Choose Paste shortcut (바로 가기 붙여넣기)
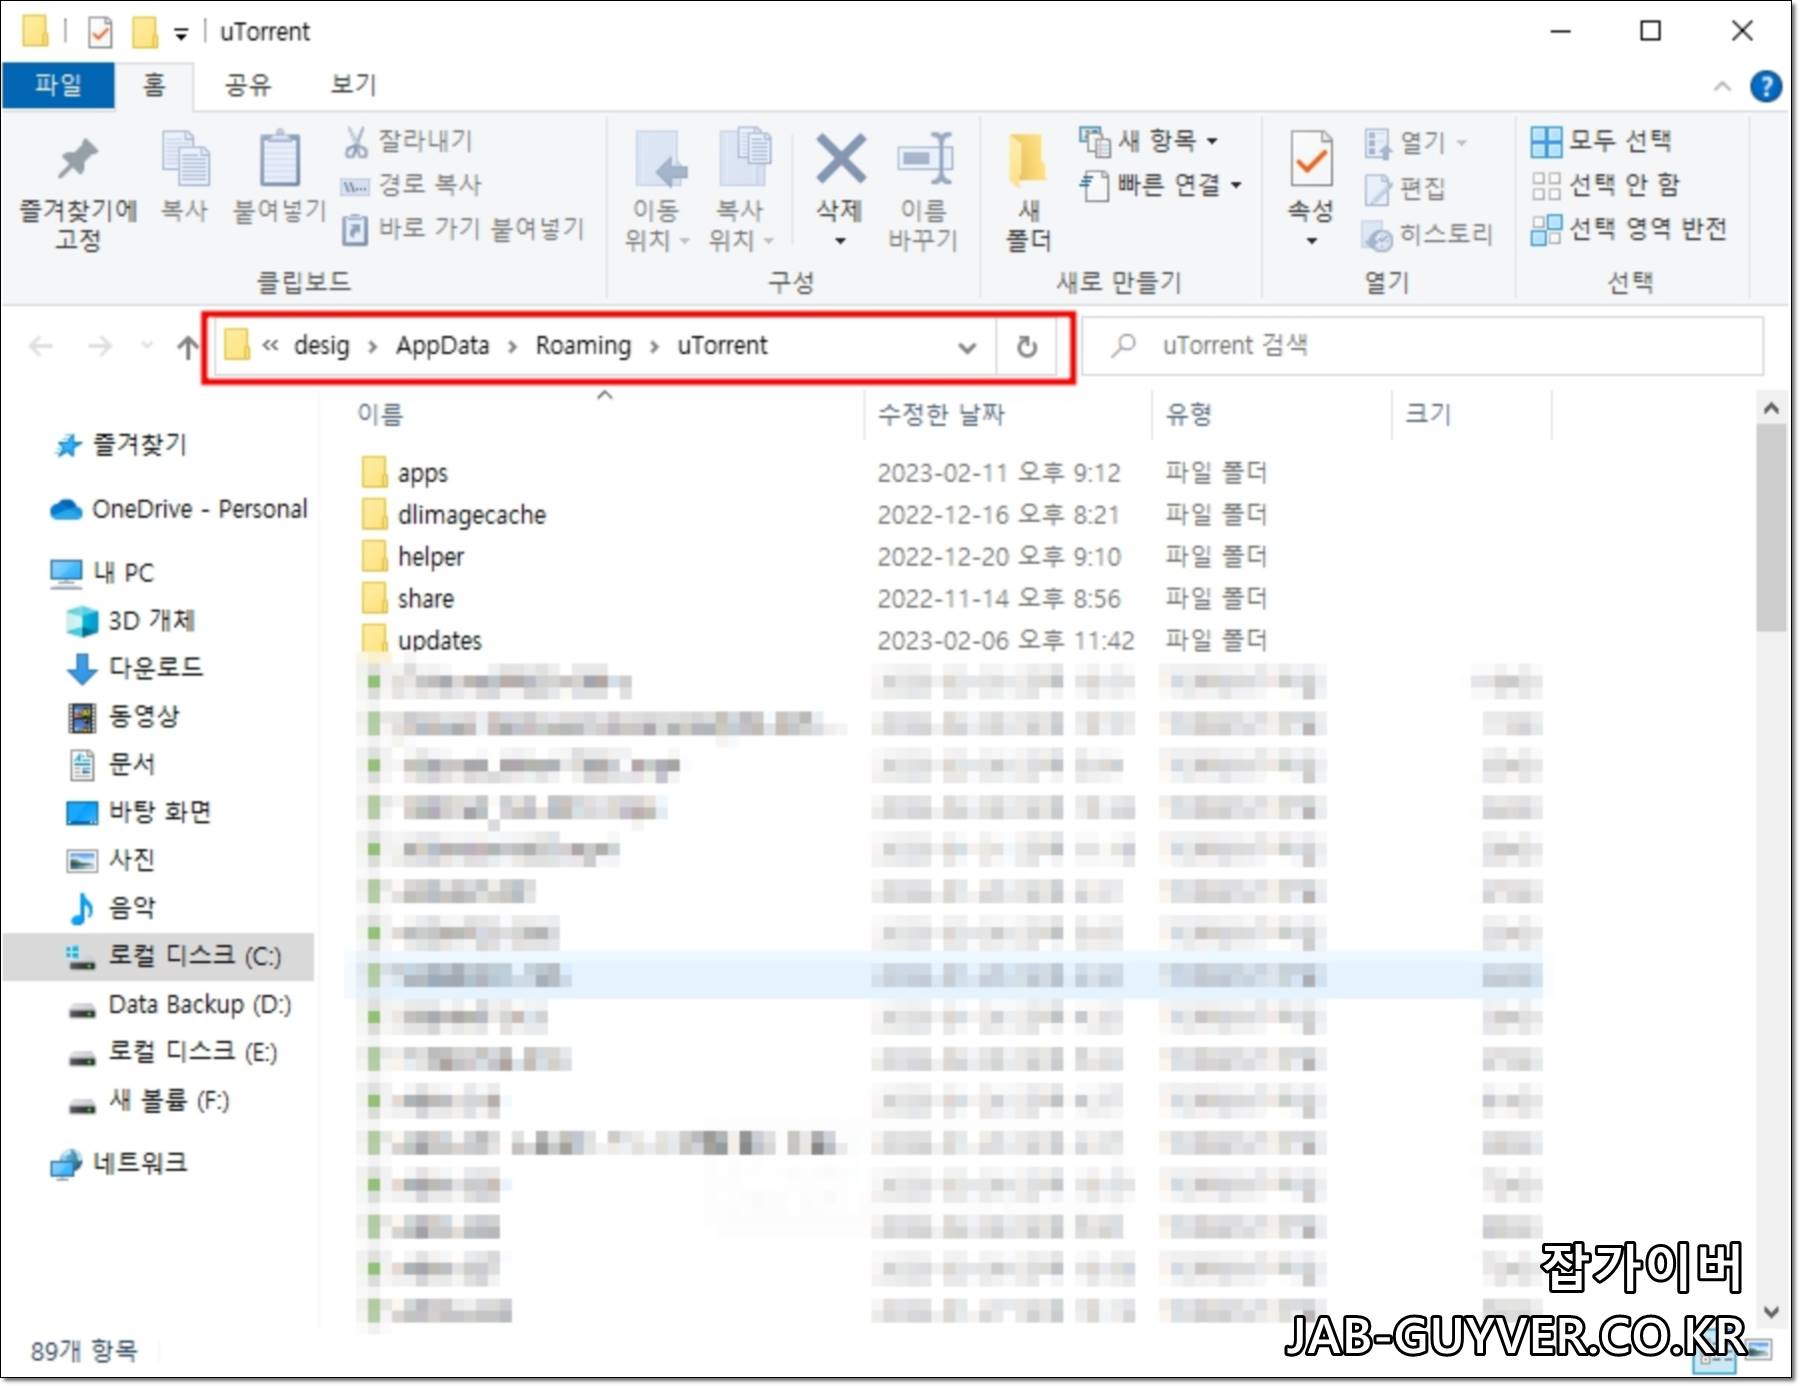 pos(463,229)
